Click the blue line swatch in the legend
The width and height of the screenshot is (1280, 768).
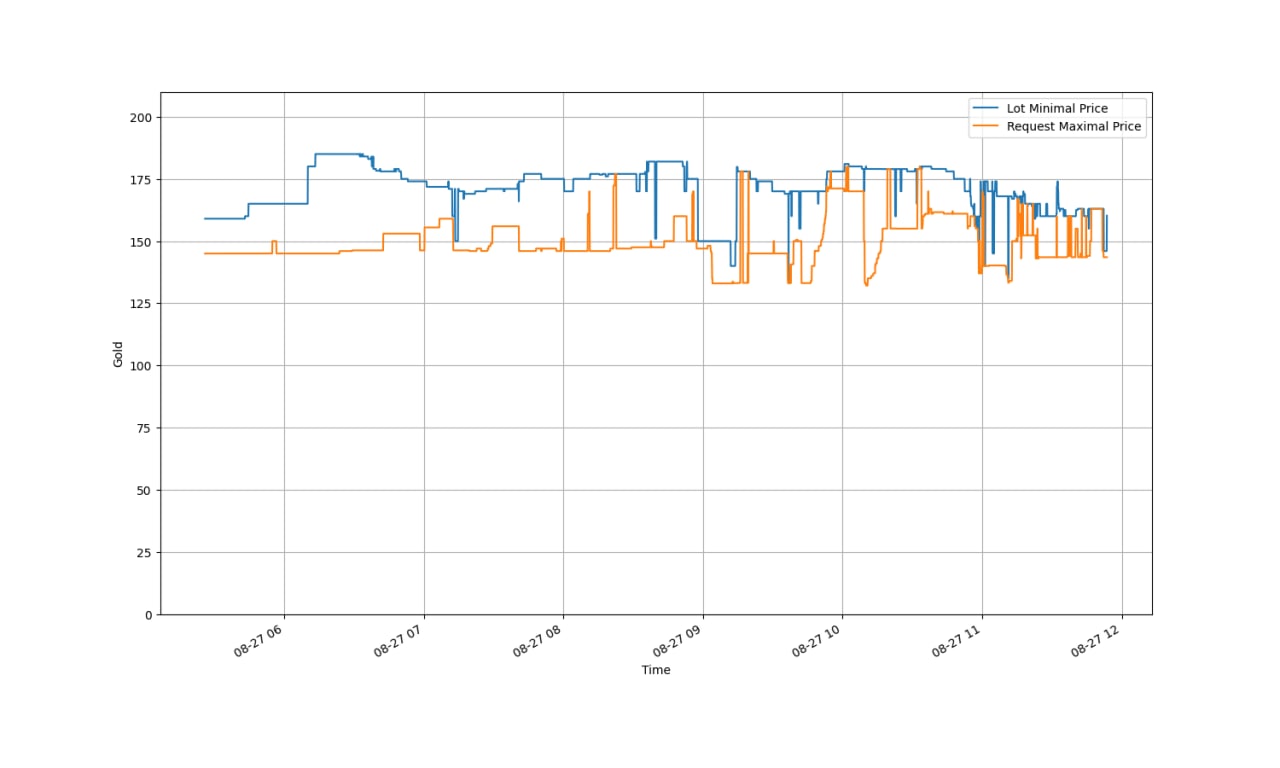pos(985,108)
